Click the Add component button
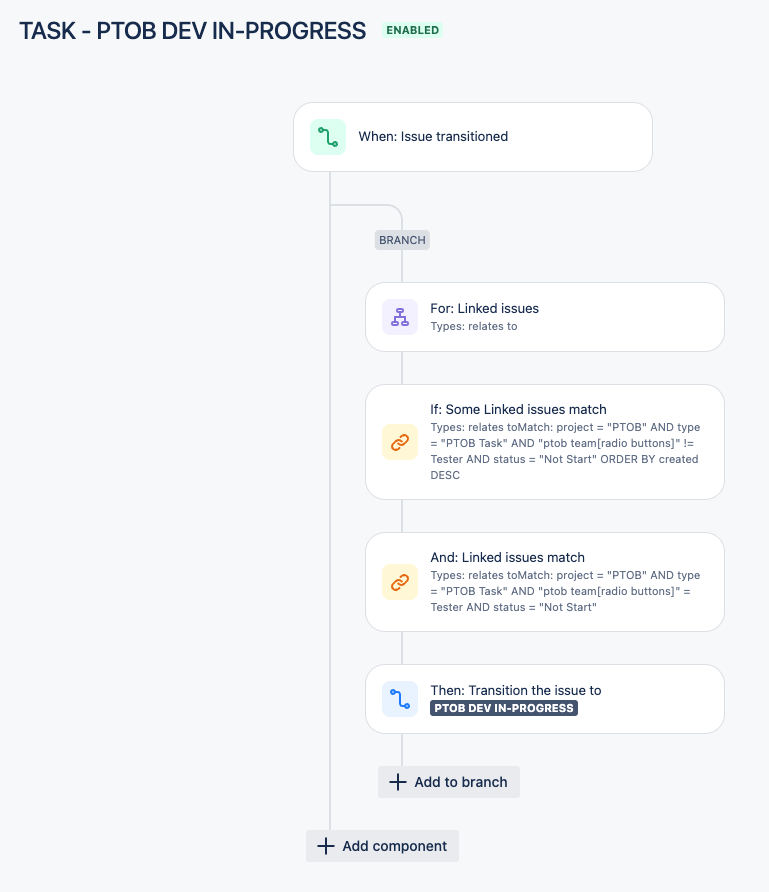Screen dimensions: 769x892 pyautogui.click(x=382, y=846)
